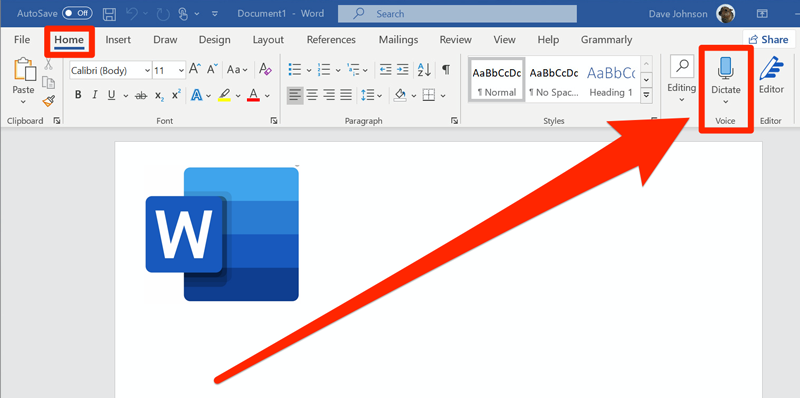Click the Touch/Mouse mode hand icon
Screen dimensions: 800x398
click(184, 14)
